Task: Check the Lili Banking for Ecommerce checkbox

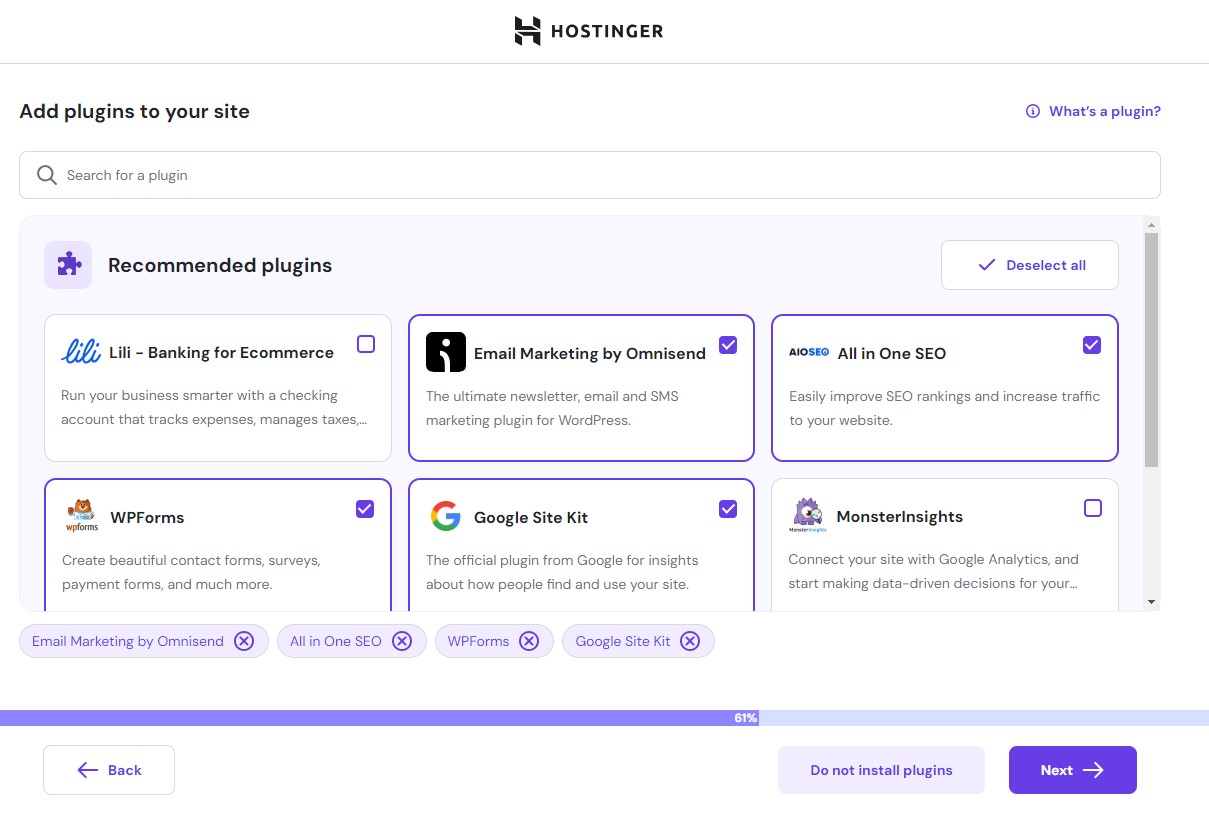Action: point(366,344)
